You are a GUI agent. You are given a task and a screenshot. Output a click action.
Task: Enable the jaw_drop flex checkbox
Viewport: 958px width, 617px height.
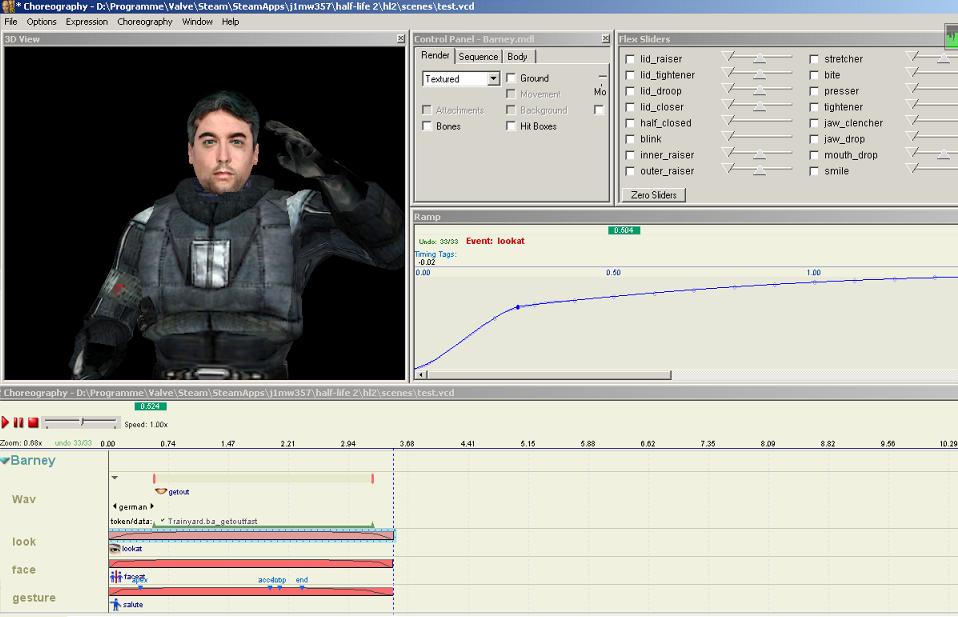(x=814, y=139)
